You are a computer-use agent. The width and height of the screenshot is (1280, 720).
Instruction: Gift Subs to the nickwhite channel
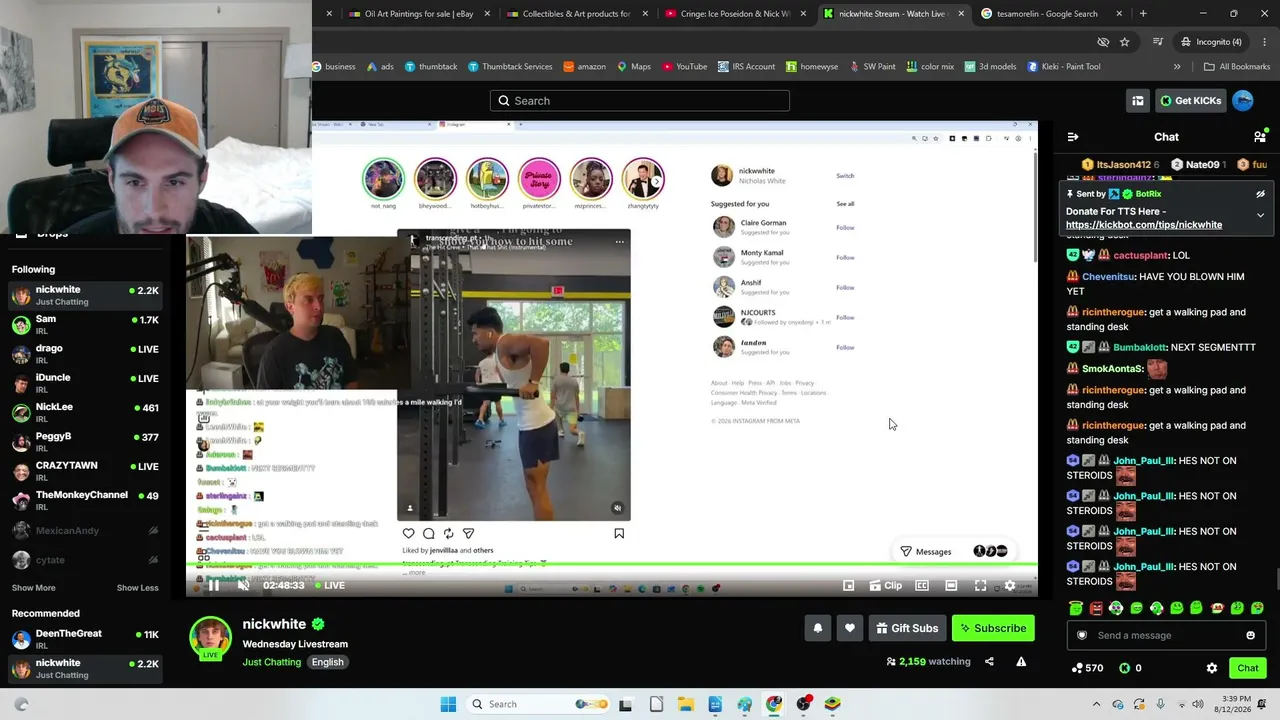[907, 628]
